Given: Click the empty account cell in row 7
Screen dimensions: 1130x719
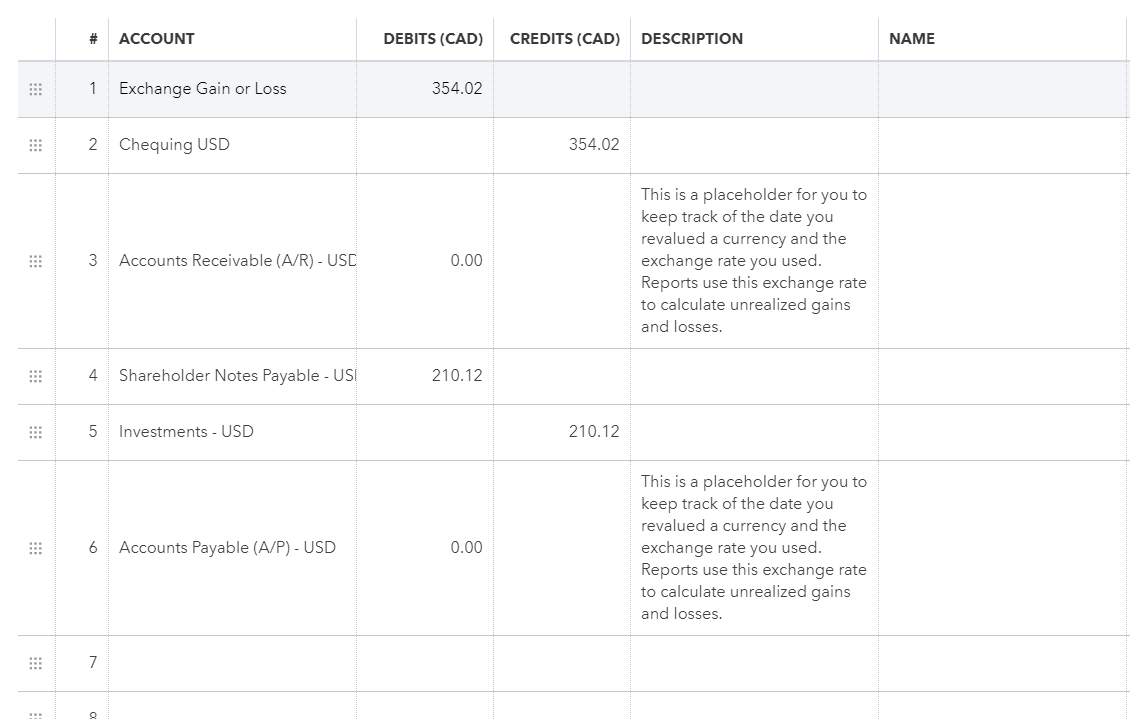Looking at the screenshot, I should tap(231, 663).
